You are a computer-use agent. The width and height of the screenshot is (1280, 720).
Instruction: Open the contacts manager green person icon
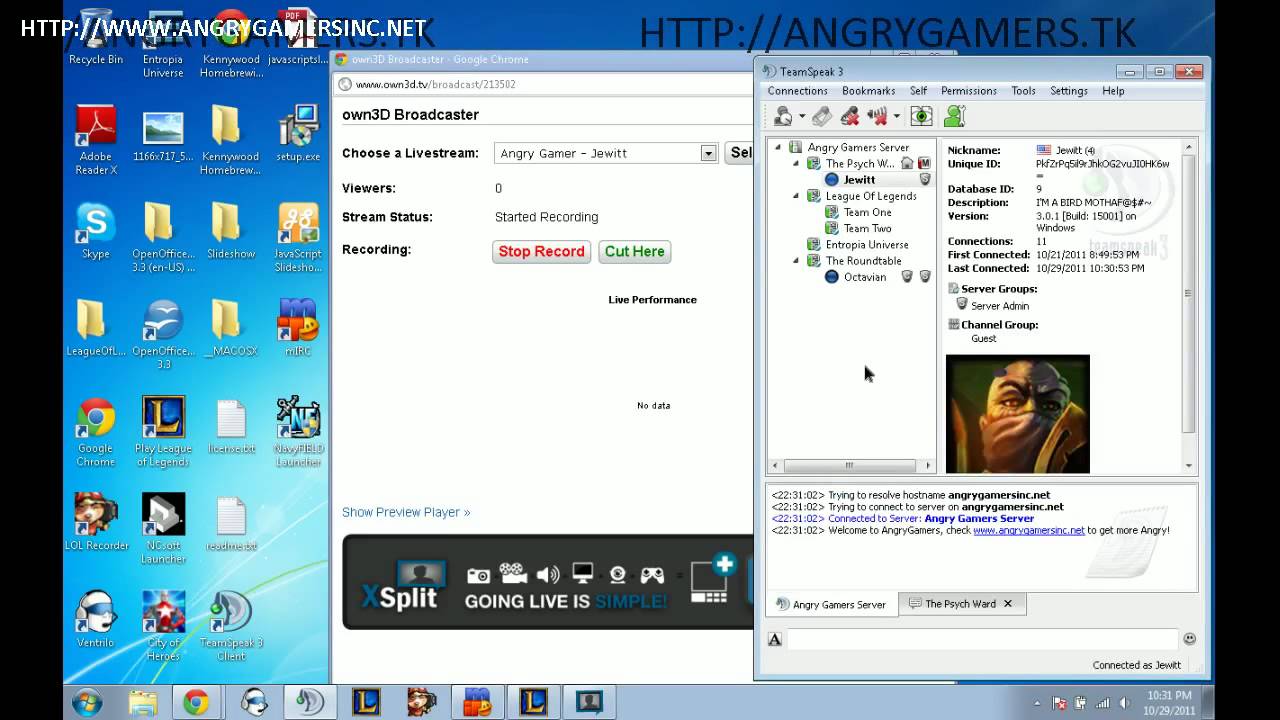(x=954, y=116)
